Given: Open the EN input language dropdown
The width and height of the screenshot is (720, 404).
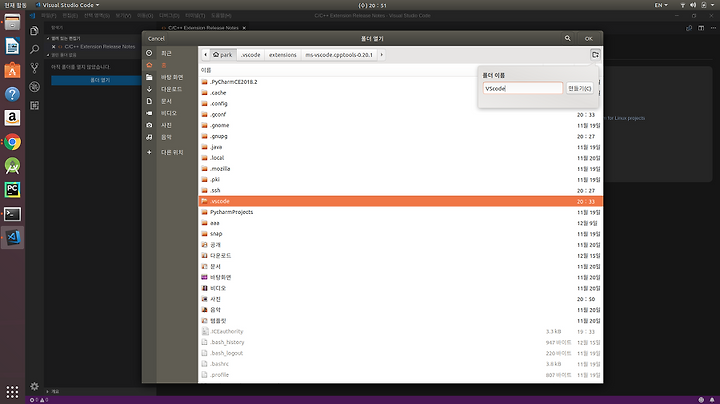Looking at the screenshot, I should pyautogui.click(x=661, y=5).
